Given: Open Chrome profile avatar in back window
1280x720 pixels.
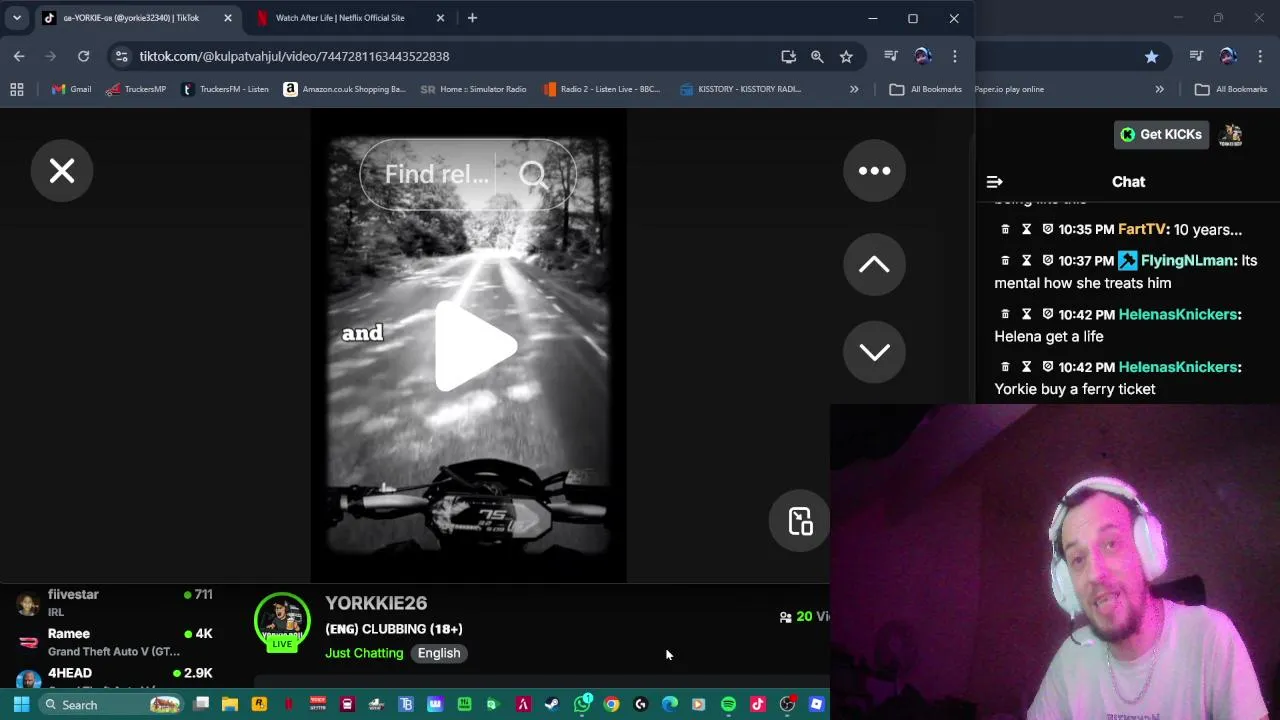Looking at the screenshot, I should pyautogui.click(x=1228, y=57).
